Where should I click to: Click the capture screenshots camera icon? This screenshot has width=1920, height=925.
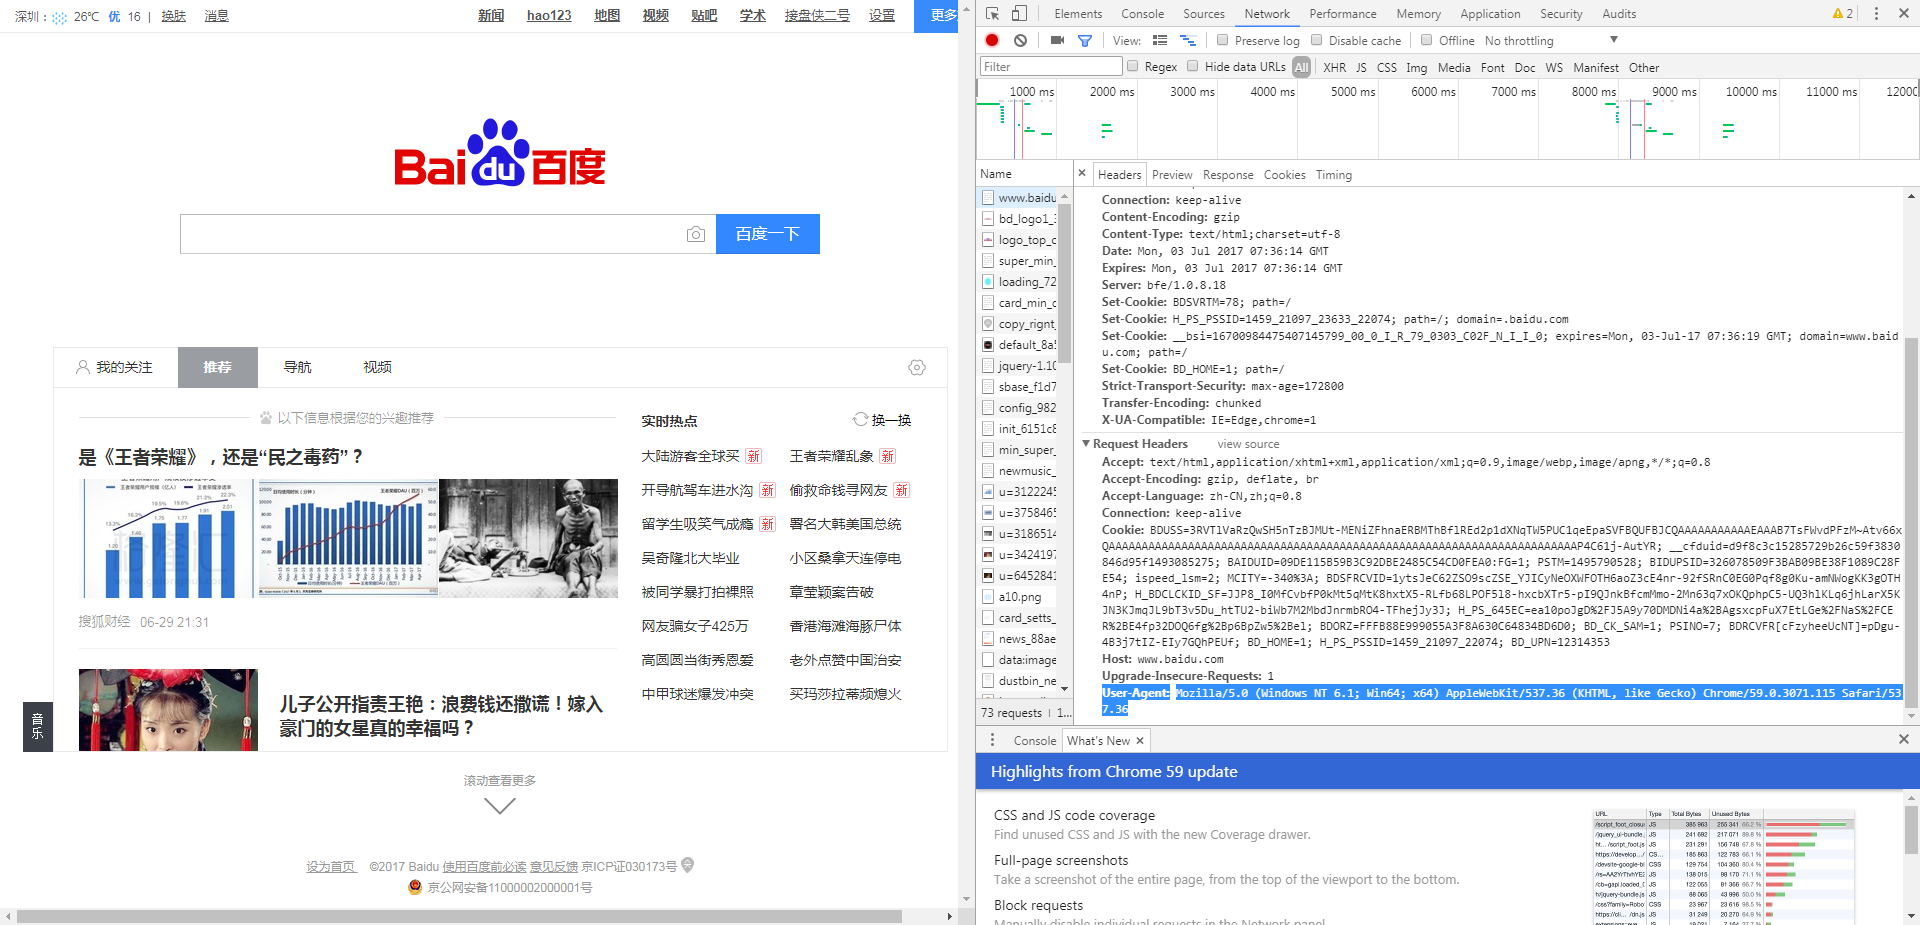[x=1057, y=40]
